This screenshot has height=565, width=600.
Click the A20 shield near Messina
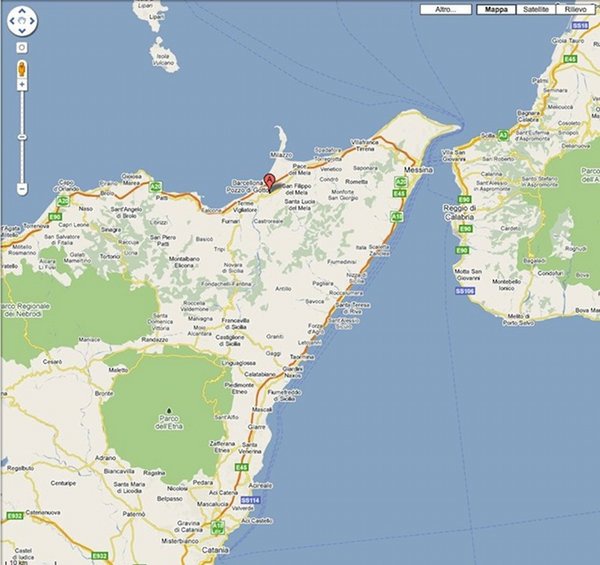tap(399, 182)
